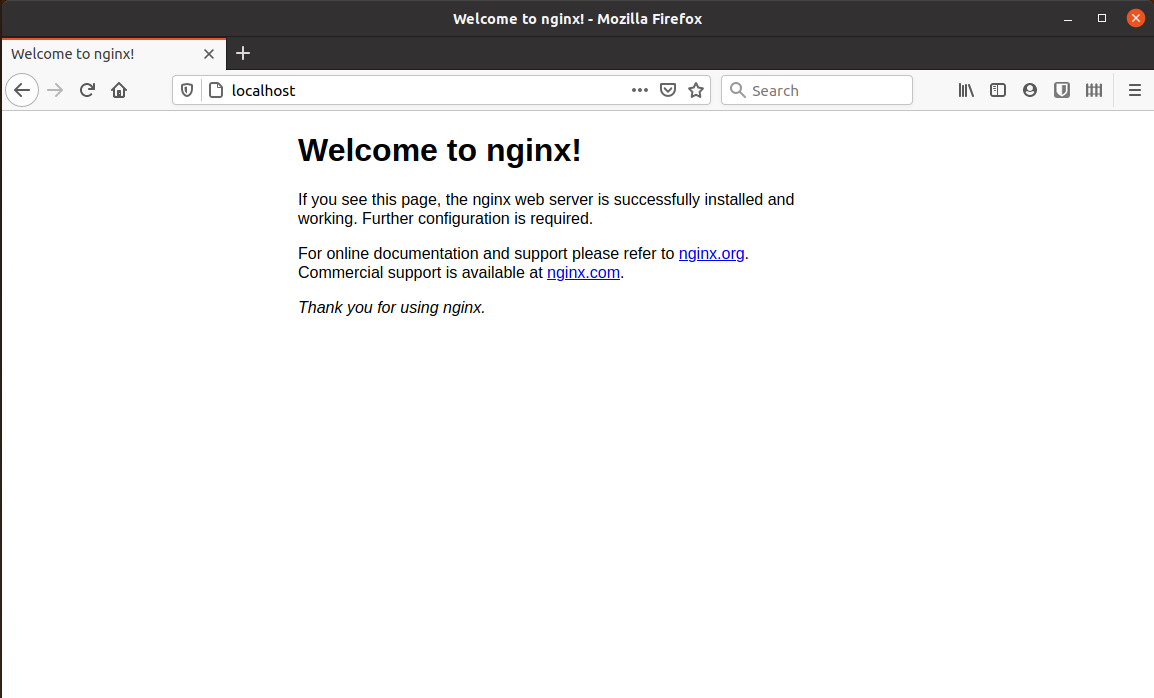
Task: Focus the Search box
Action: pyautogui.click(x=817, y=91)
